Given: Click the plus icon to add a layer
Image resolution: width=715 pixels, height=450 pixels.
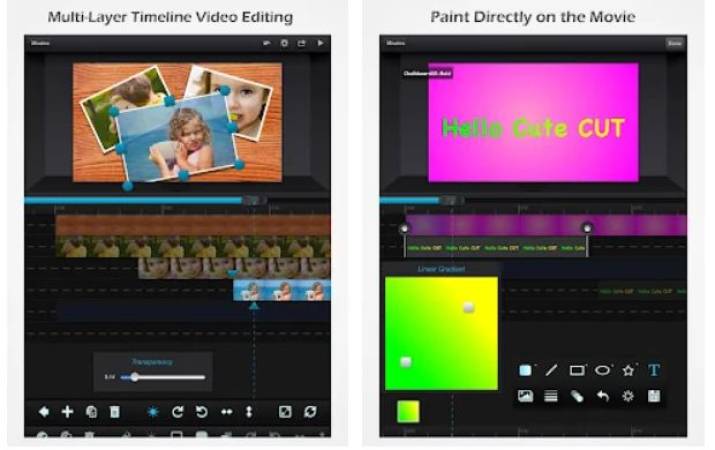Looking at the screenshot, I should [67, 411].
